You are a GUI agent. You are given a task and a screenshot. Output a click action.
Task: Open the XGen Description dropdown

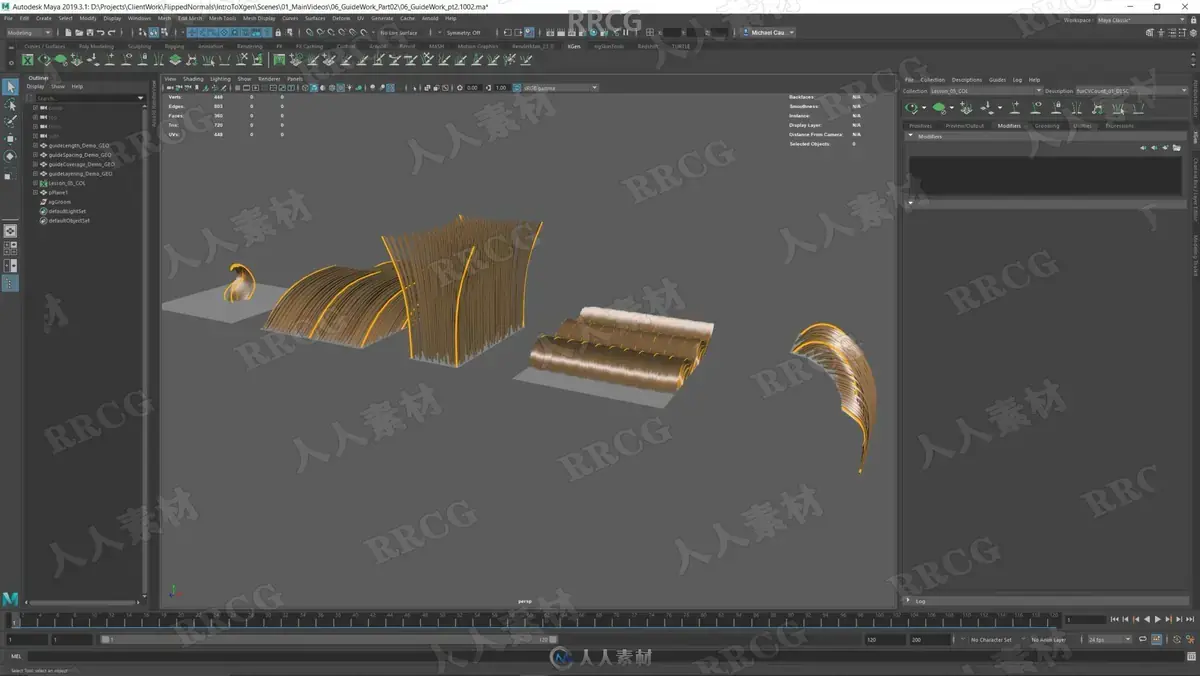1131,91
